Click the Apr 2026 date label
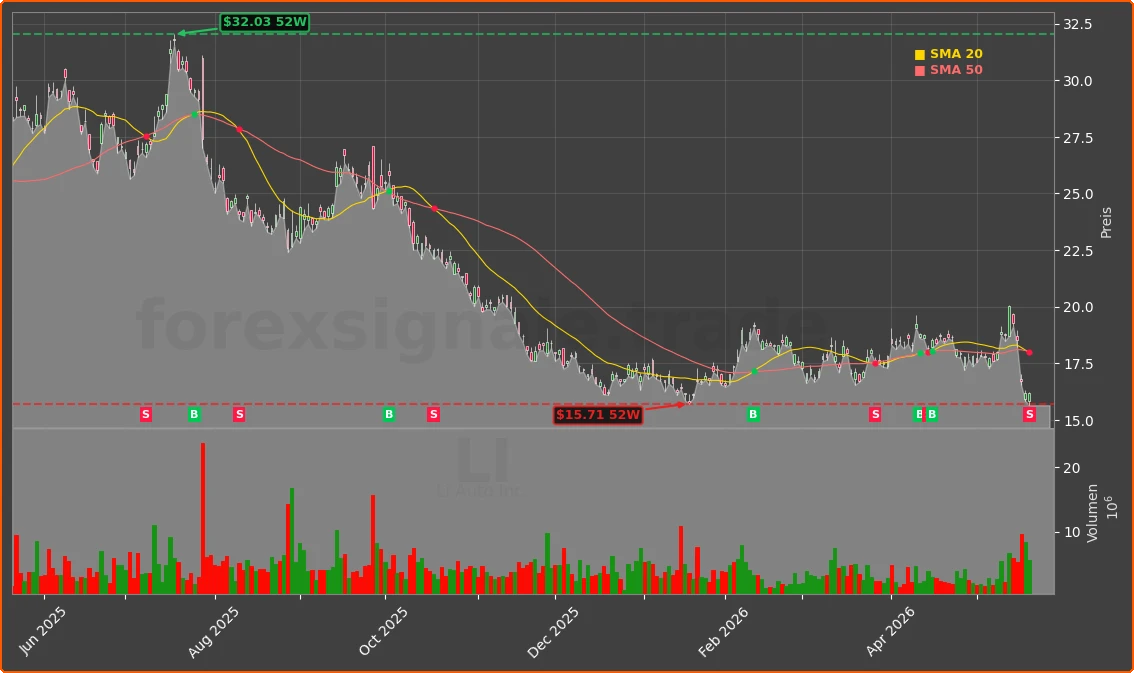This screenshot has width=1134, height=673. (x=890, y=631)
